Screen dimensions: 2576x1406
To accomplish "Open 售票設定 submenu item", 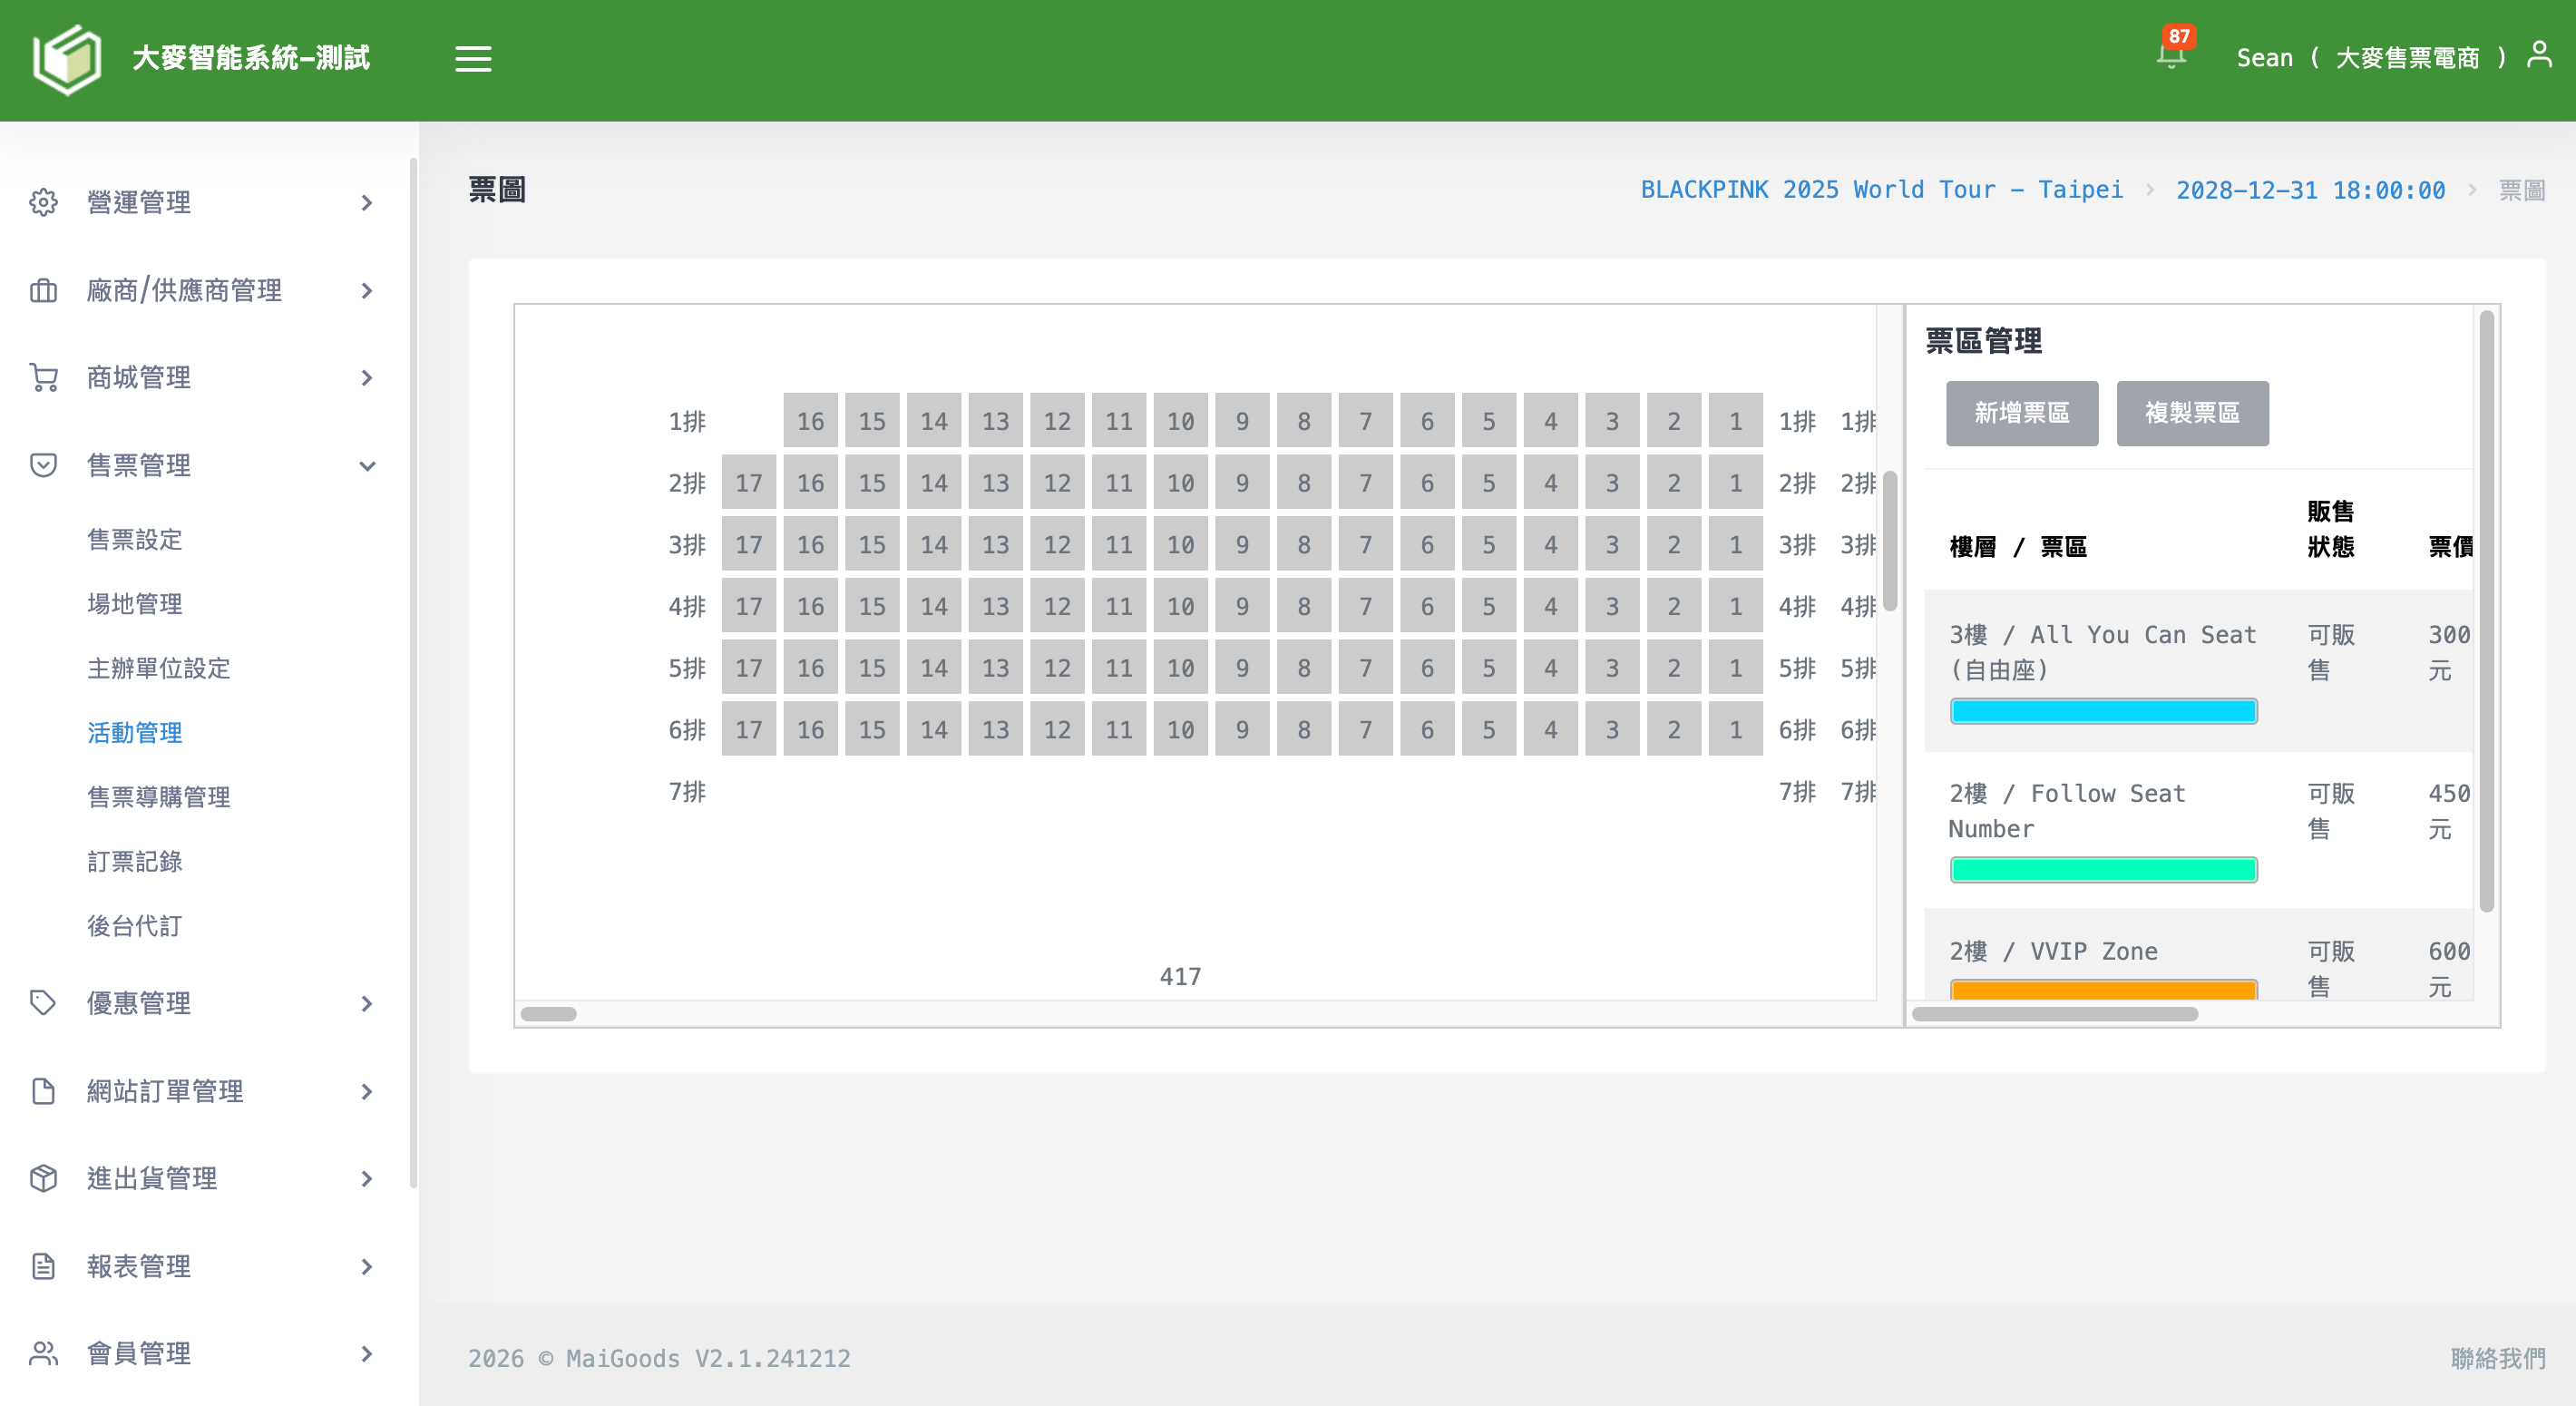I will coord(135,540).
